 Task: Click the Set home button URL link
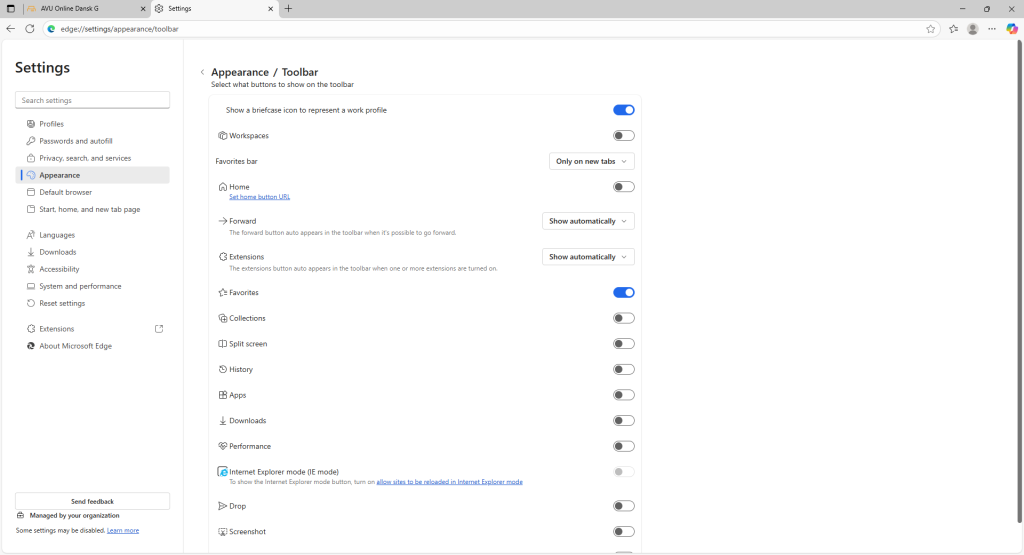click(x=259, y=197)
